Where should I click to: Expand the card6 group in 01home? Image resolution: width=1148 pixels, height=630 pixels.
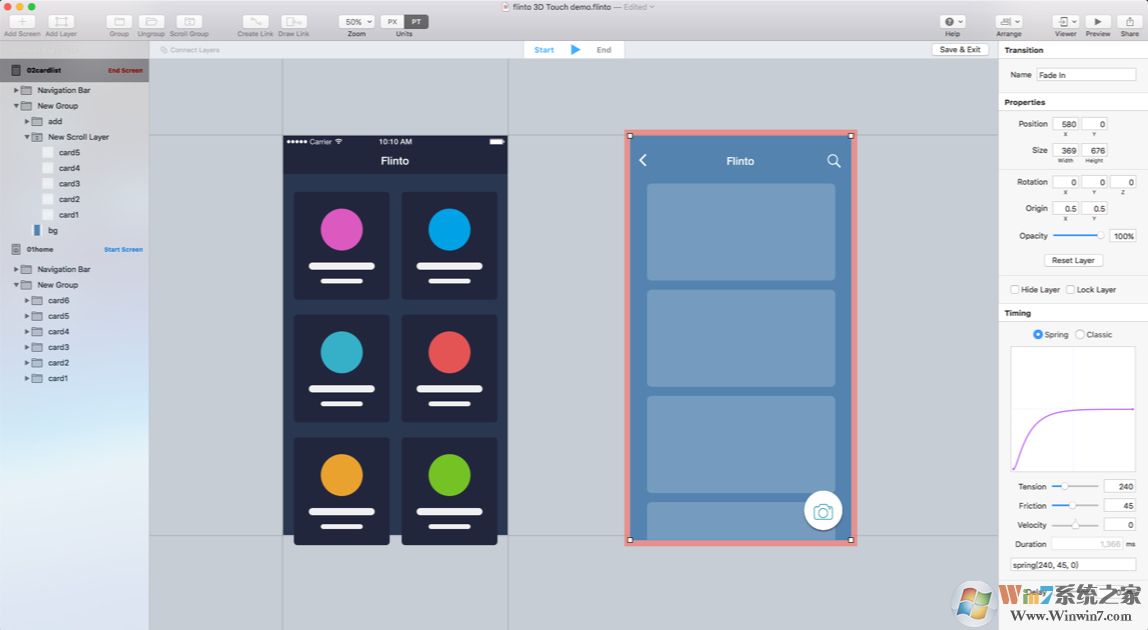click(27, 300)
